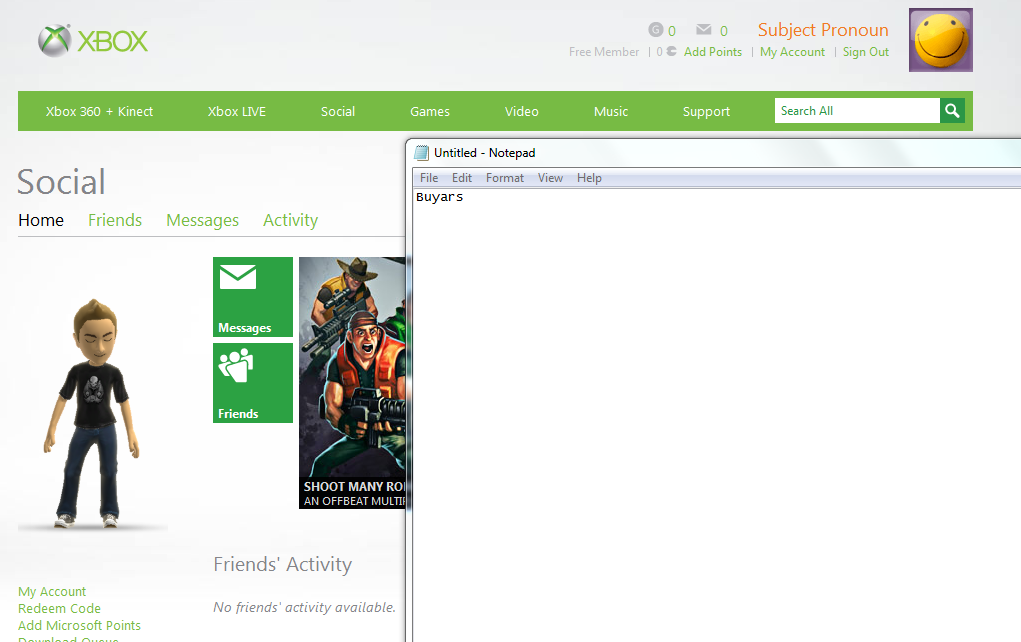Click the Gamerscore G icon in header
The height and width of the screenshot is (642, 1021).
pos(656,29)
